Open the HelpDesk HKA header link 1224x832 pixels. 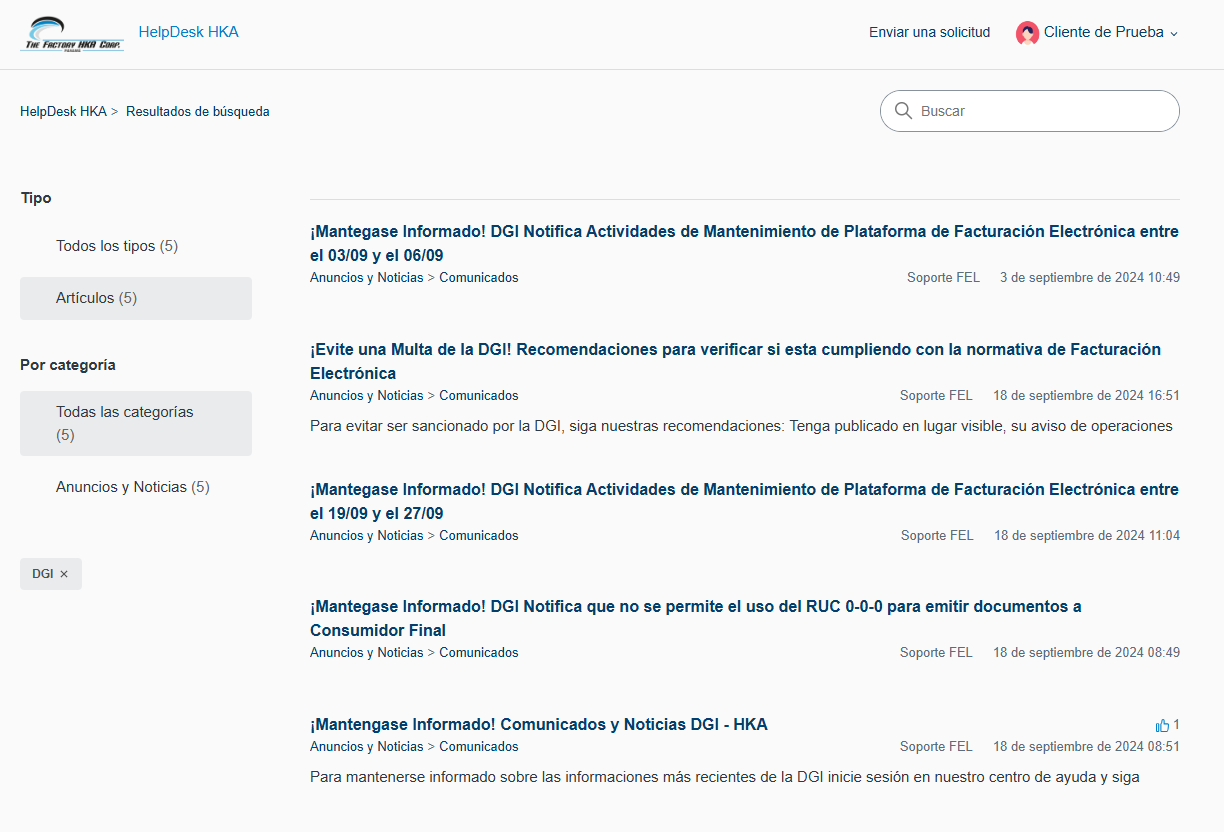tap(188, 32)
